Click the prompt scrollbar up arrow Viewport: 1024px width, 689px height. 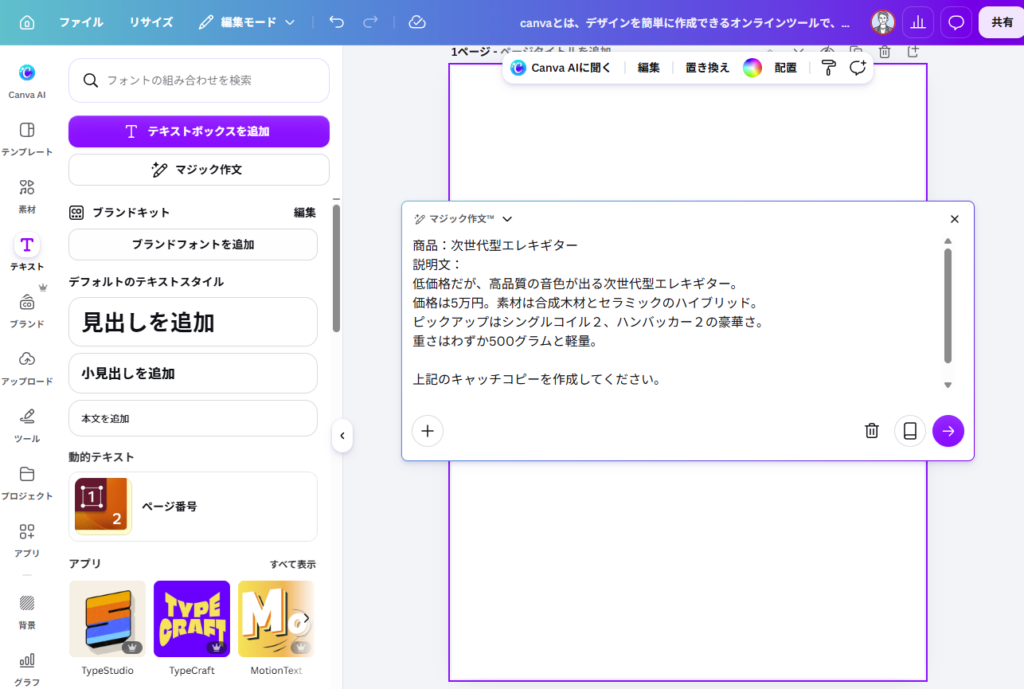tap(948, 242)
